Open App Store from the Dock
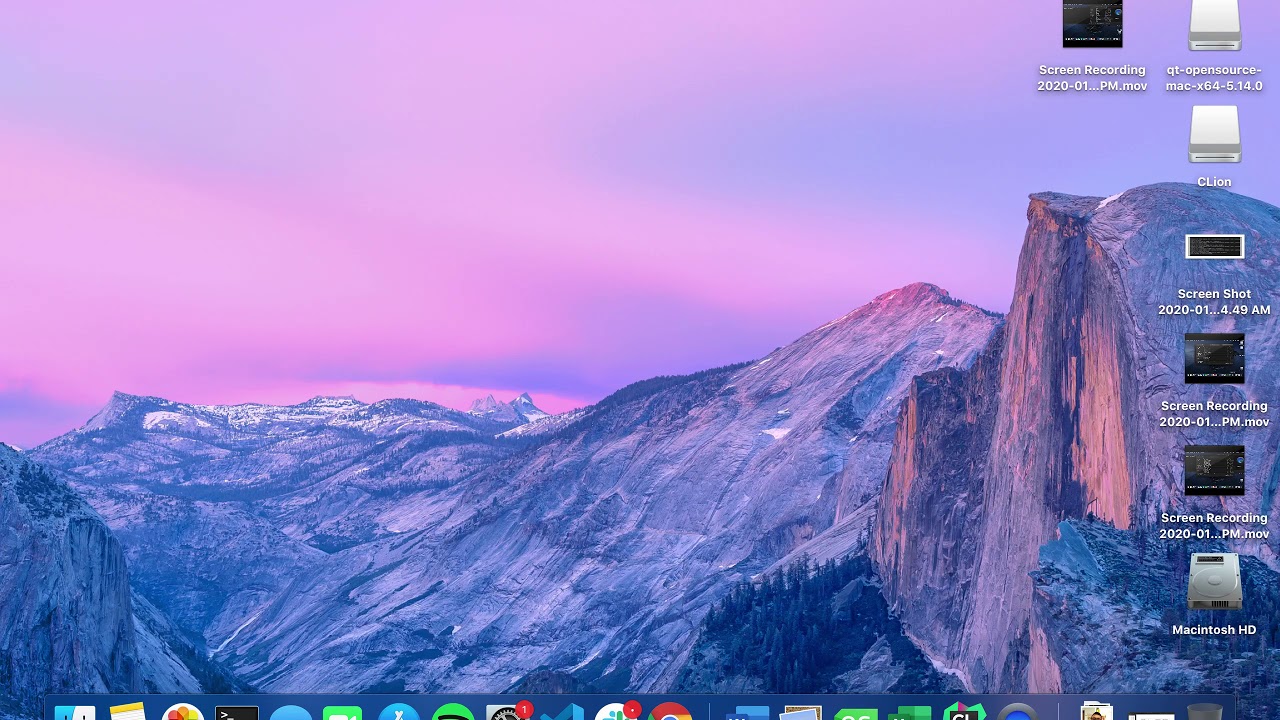1280x720 pixels. pos(399,712)
